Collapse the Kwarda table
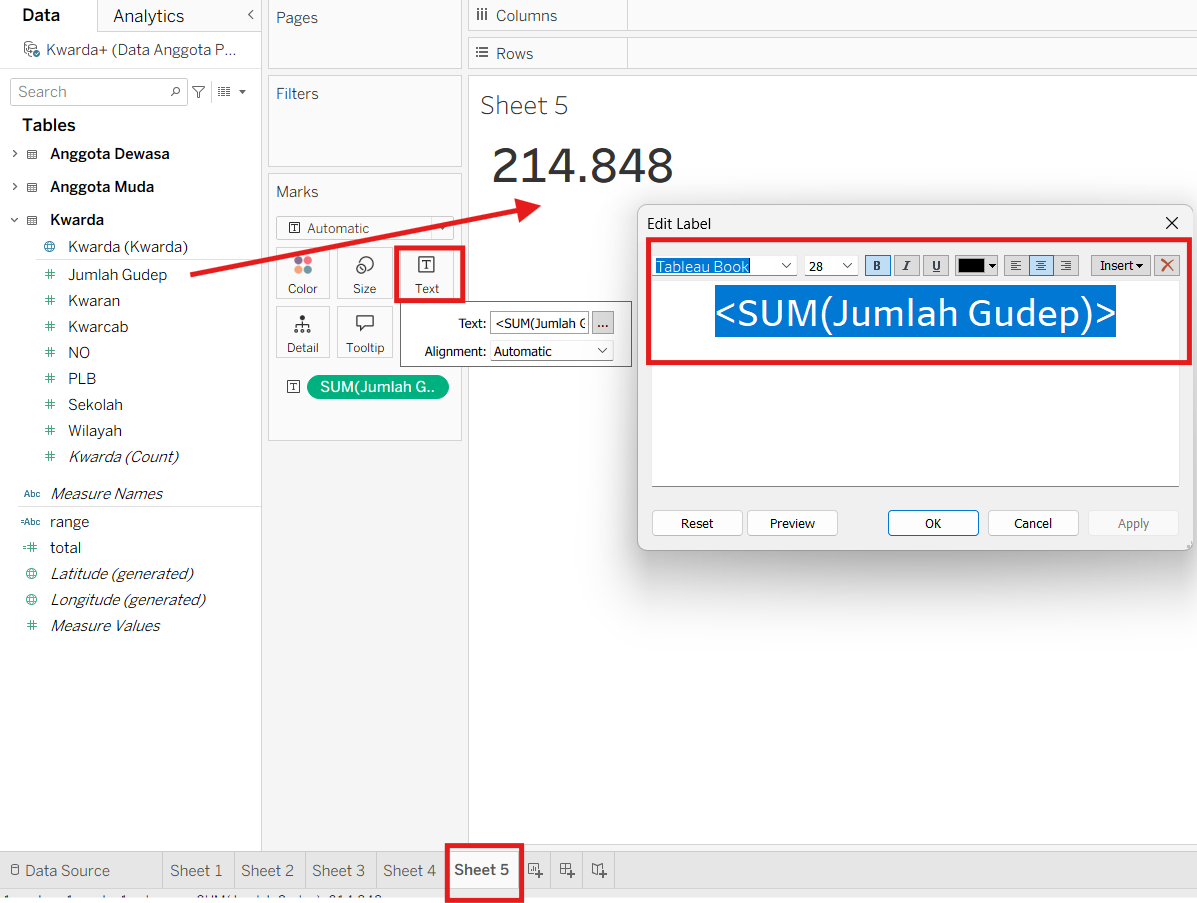This screenshot has width=1197, height=903. coord(15,220)
